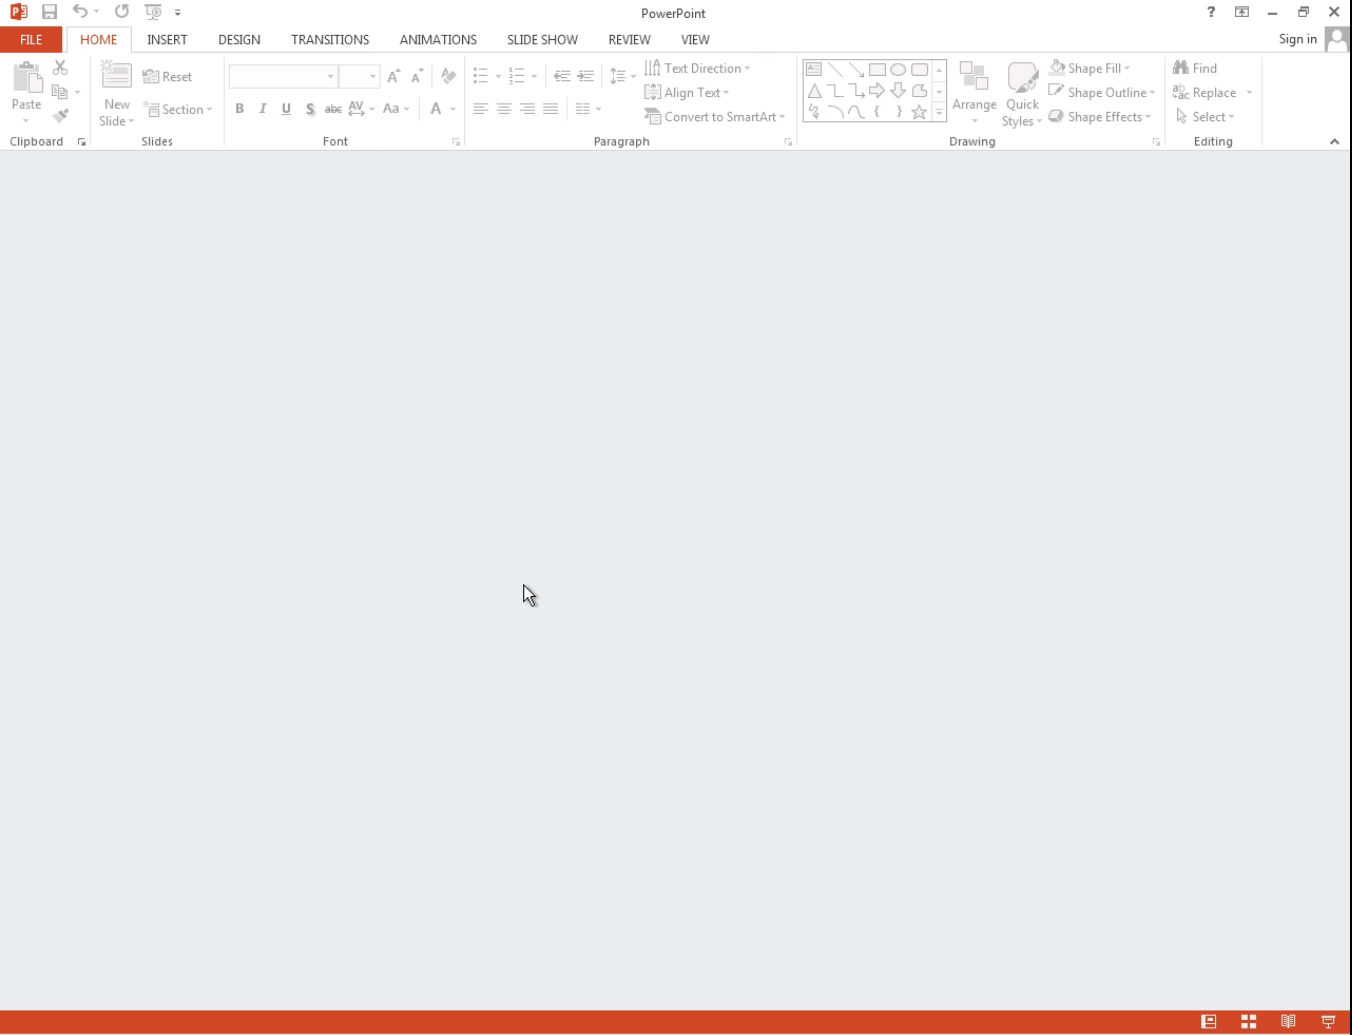Image resolution: width=1352 pixels, height=1035 pixels.
Task: Select the Rectangle shape in the shapes gallery
Action: 875,70
